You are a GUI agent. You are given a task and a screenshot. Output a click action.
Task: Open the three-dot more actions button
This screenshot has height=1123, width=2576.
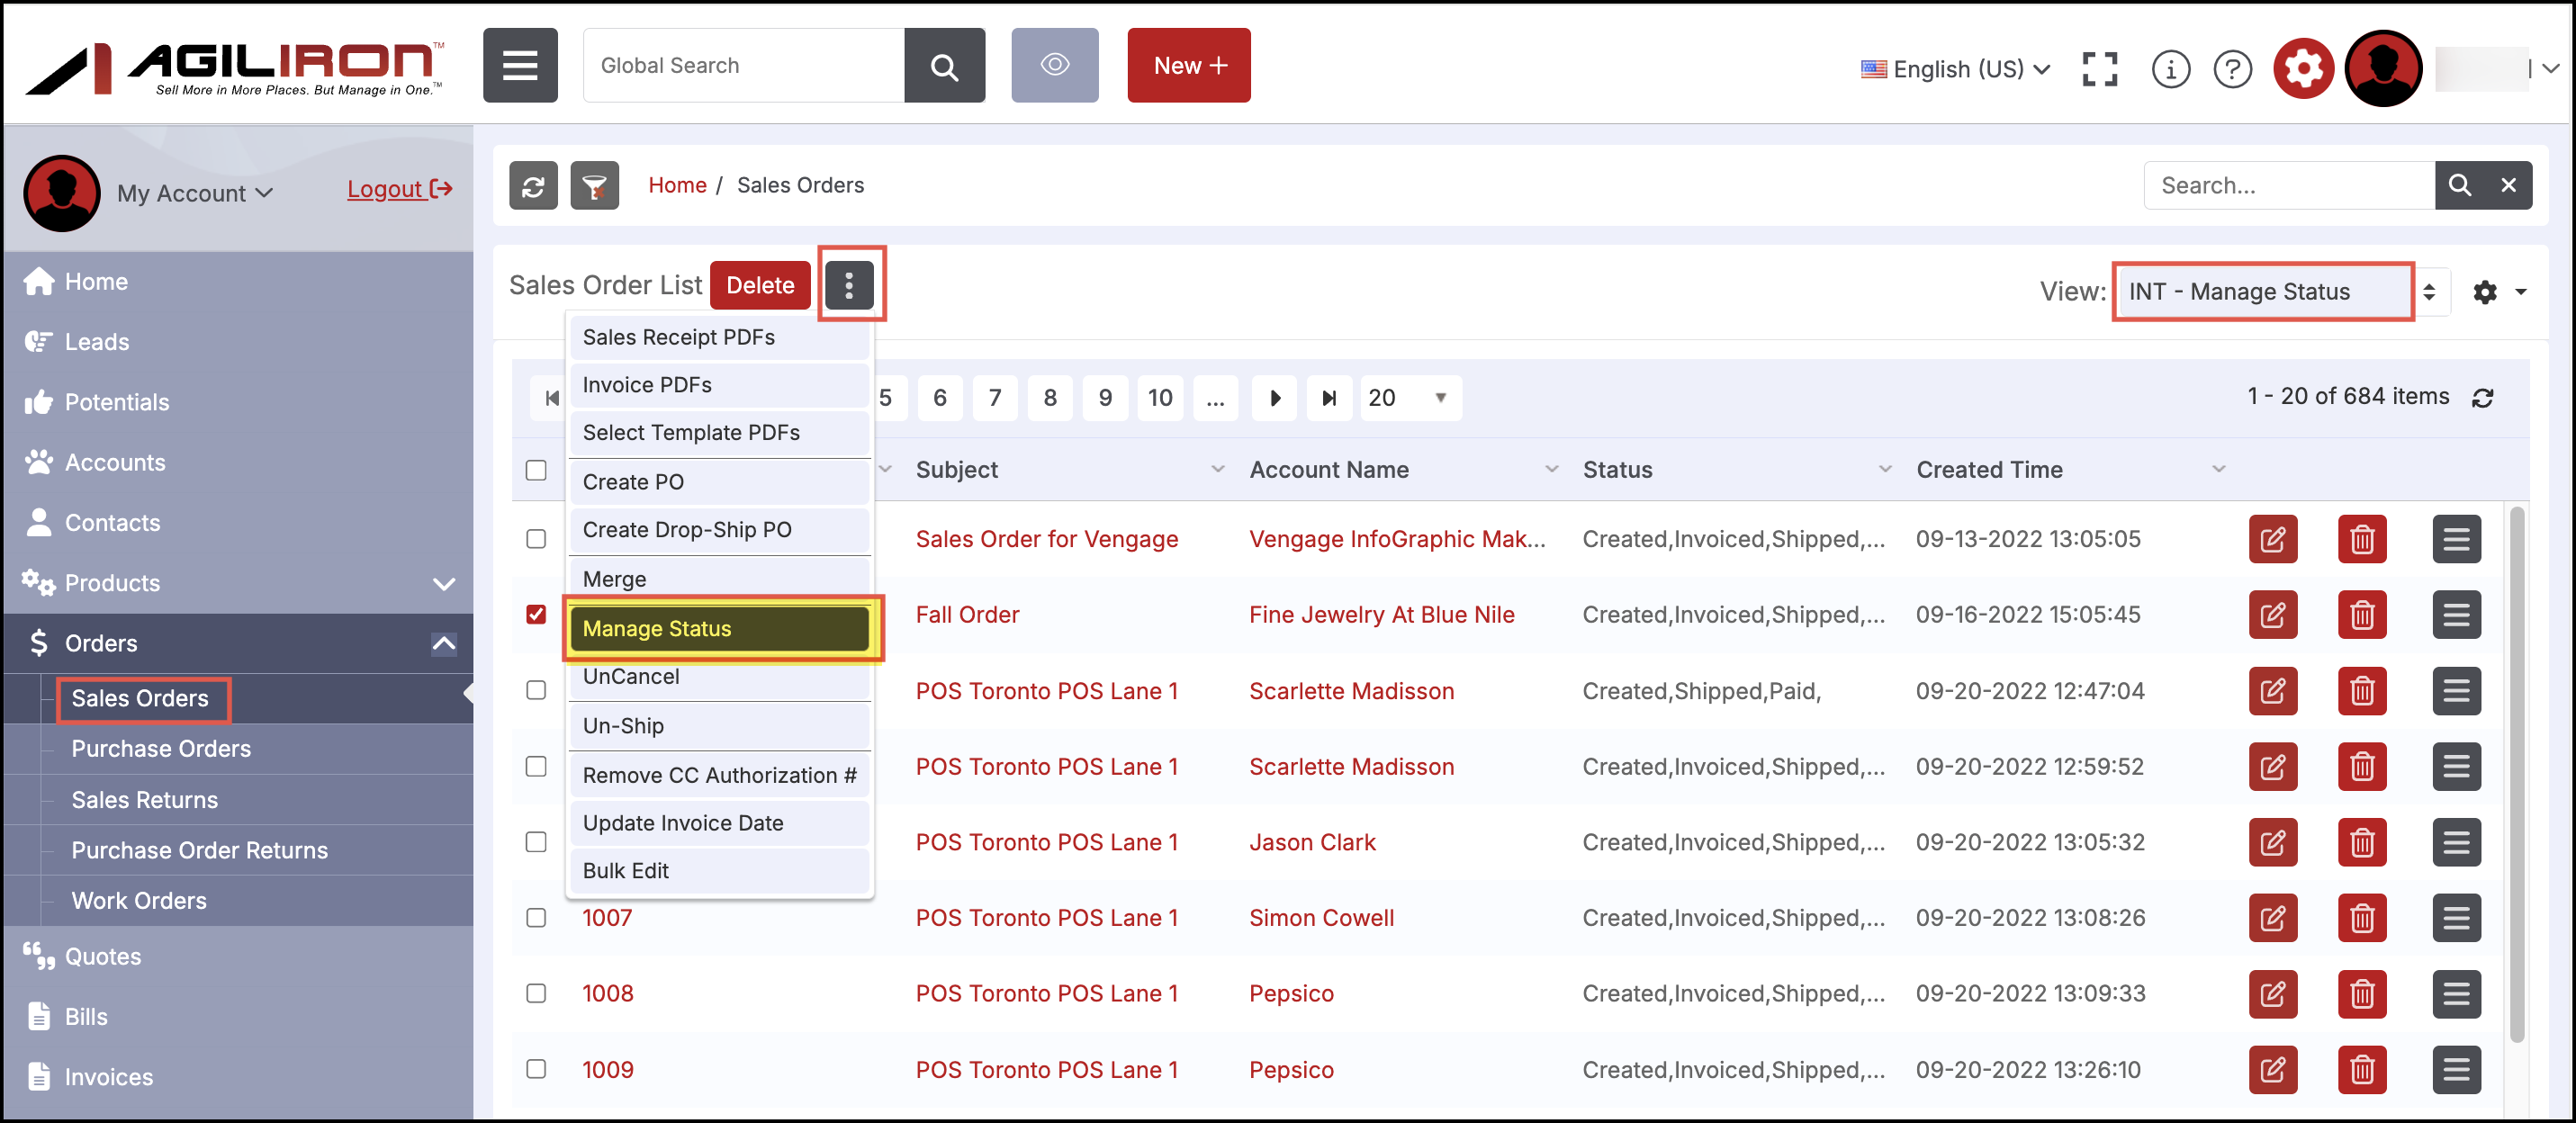point(848,285)
